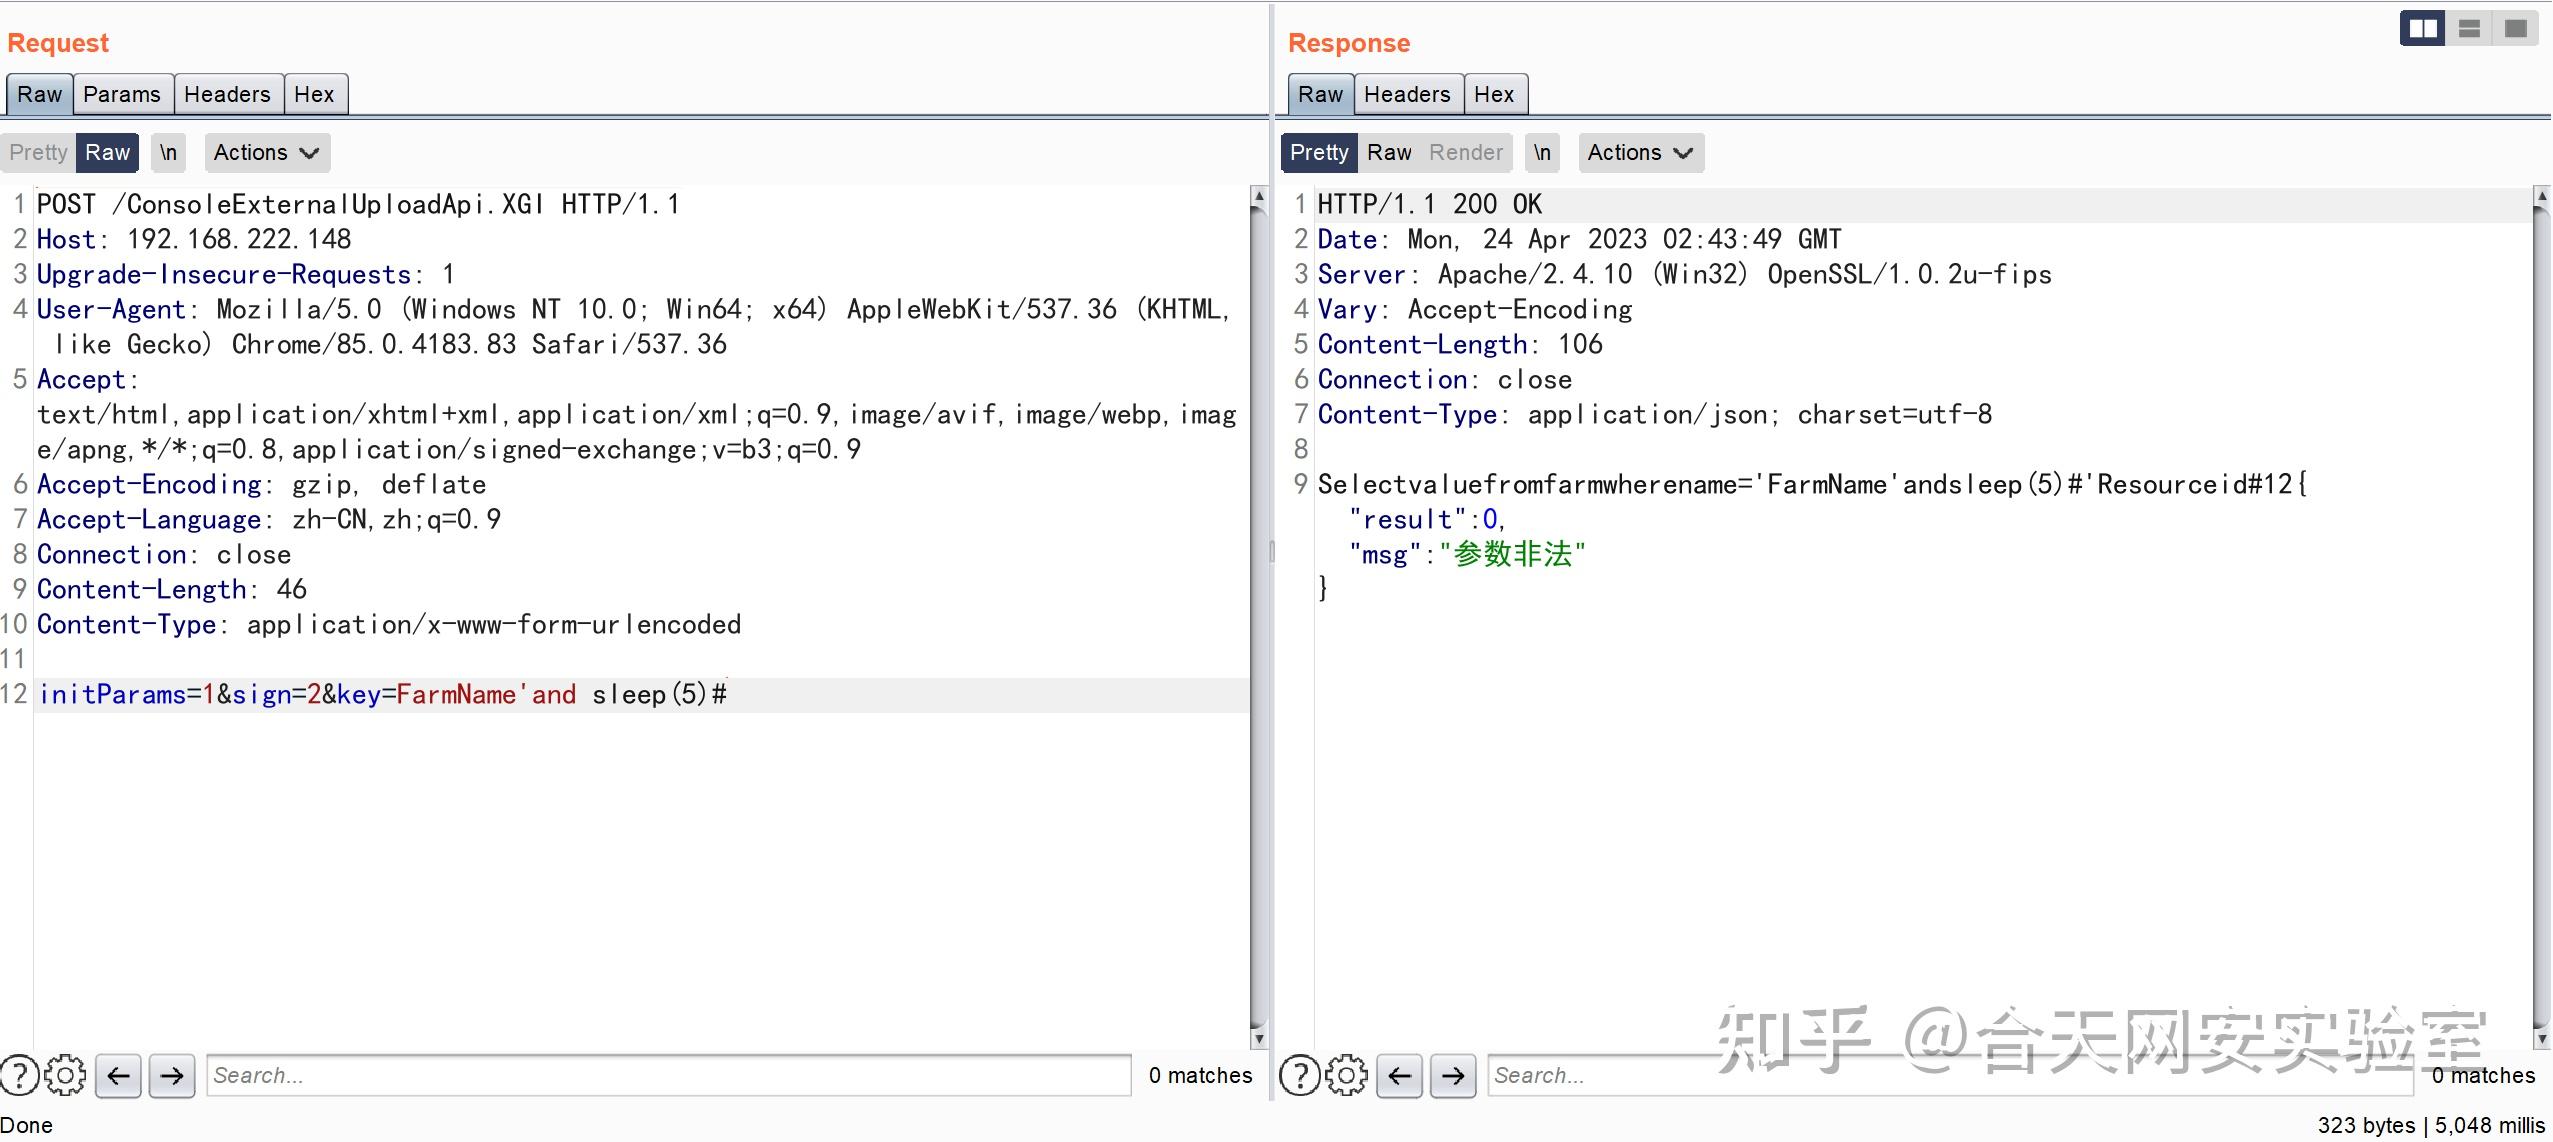
Task: Click the request editor scrollbar down arrow
Action: click(1259, 1038)
